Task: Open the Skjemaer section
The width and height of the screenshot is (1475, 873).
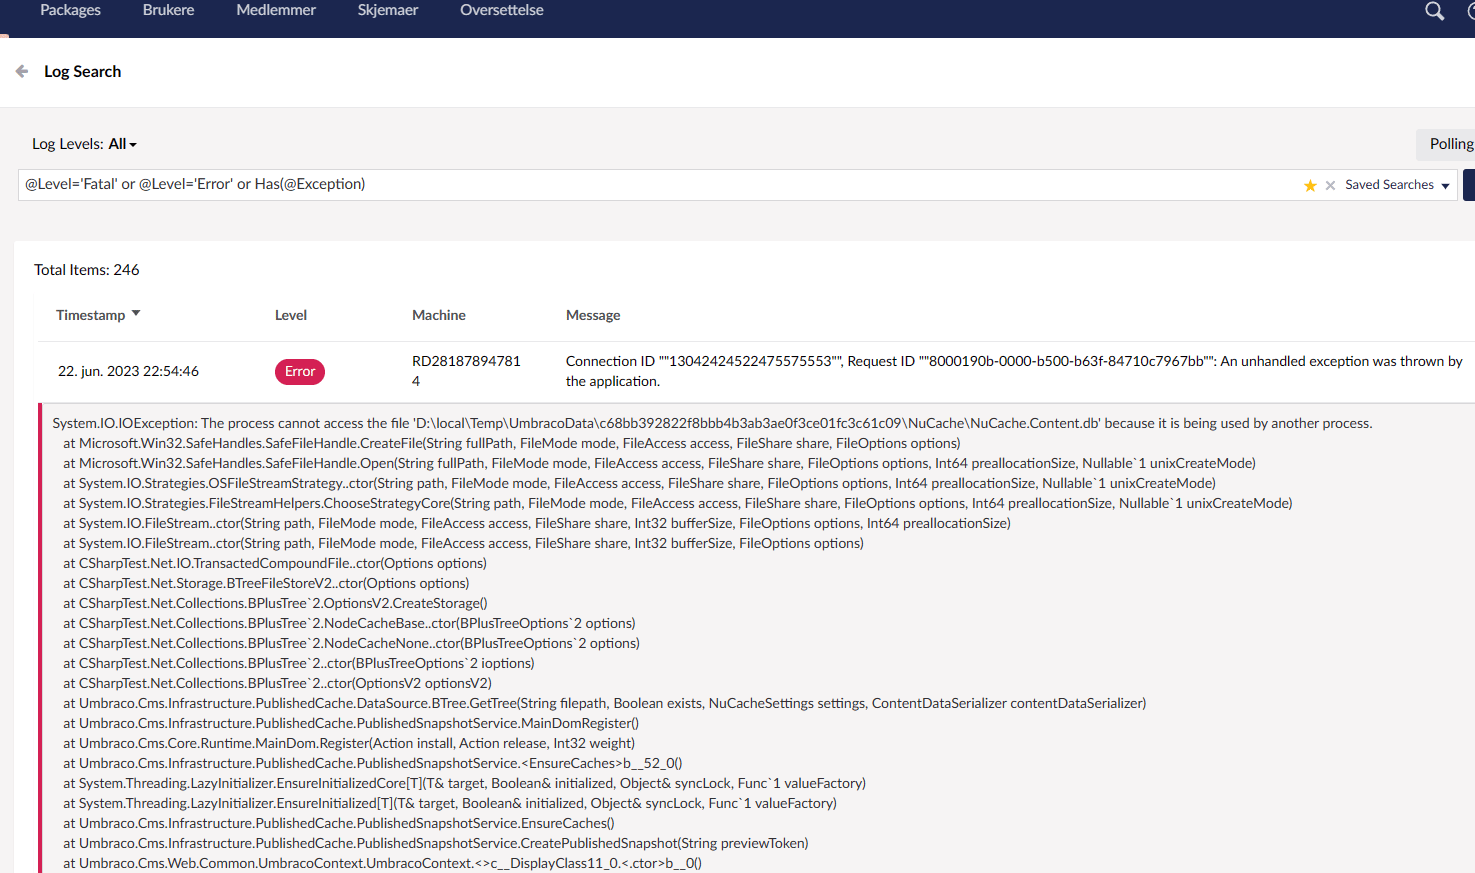Action: (387, 9)
